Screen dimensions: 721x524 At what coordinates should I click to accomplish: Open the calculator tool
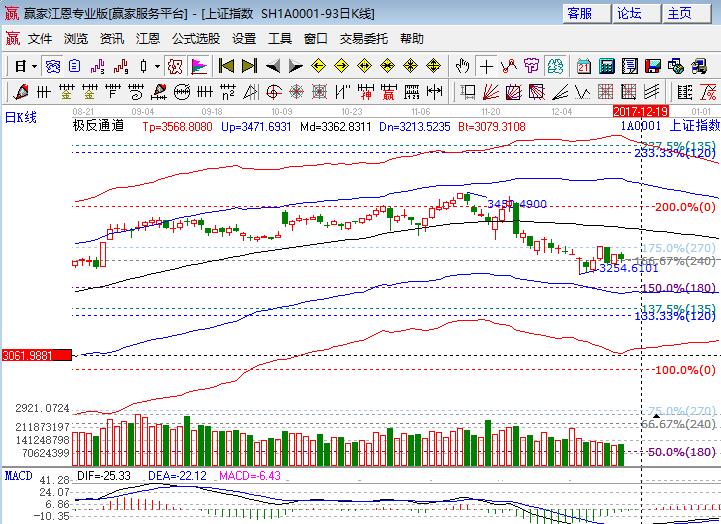click(x=606, y=67)
